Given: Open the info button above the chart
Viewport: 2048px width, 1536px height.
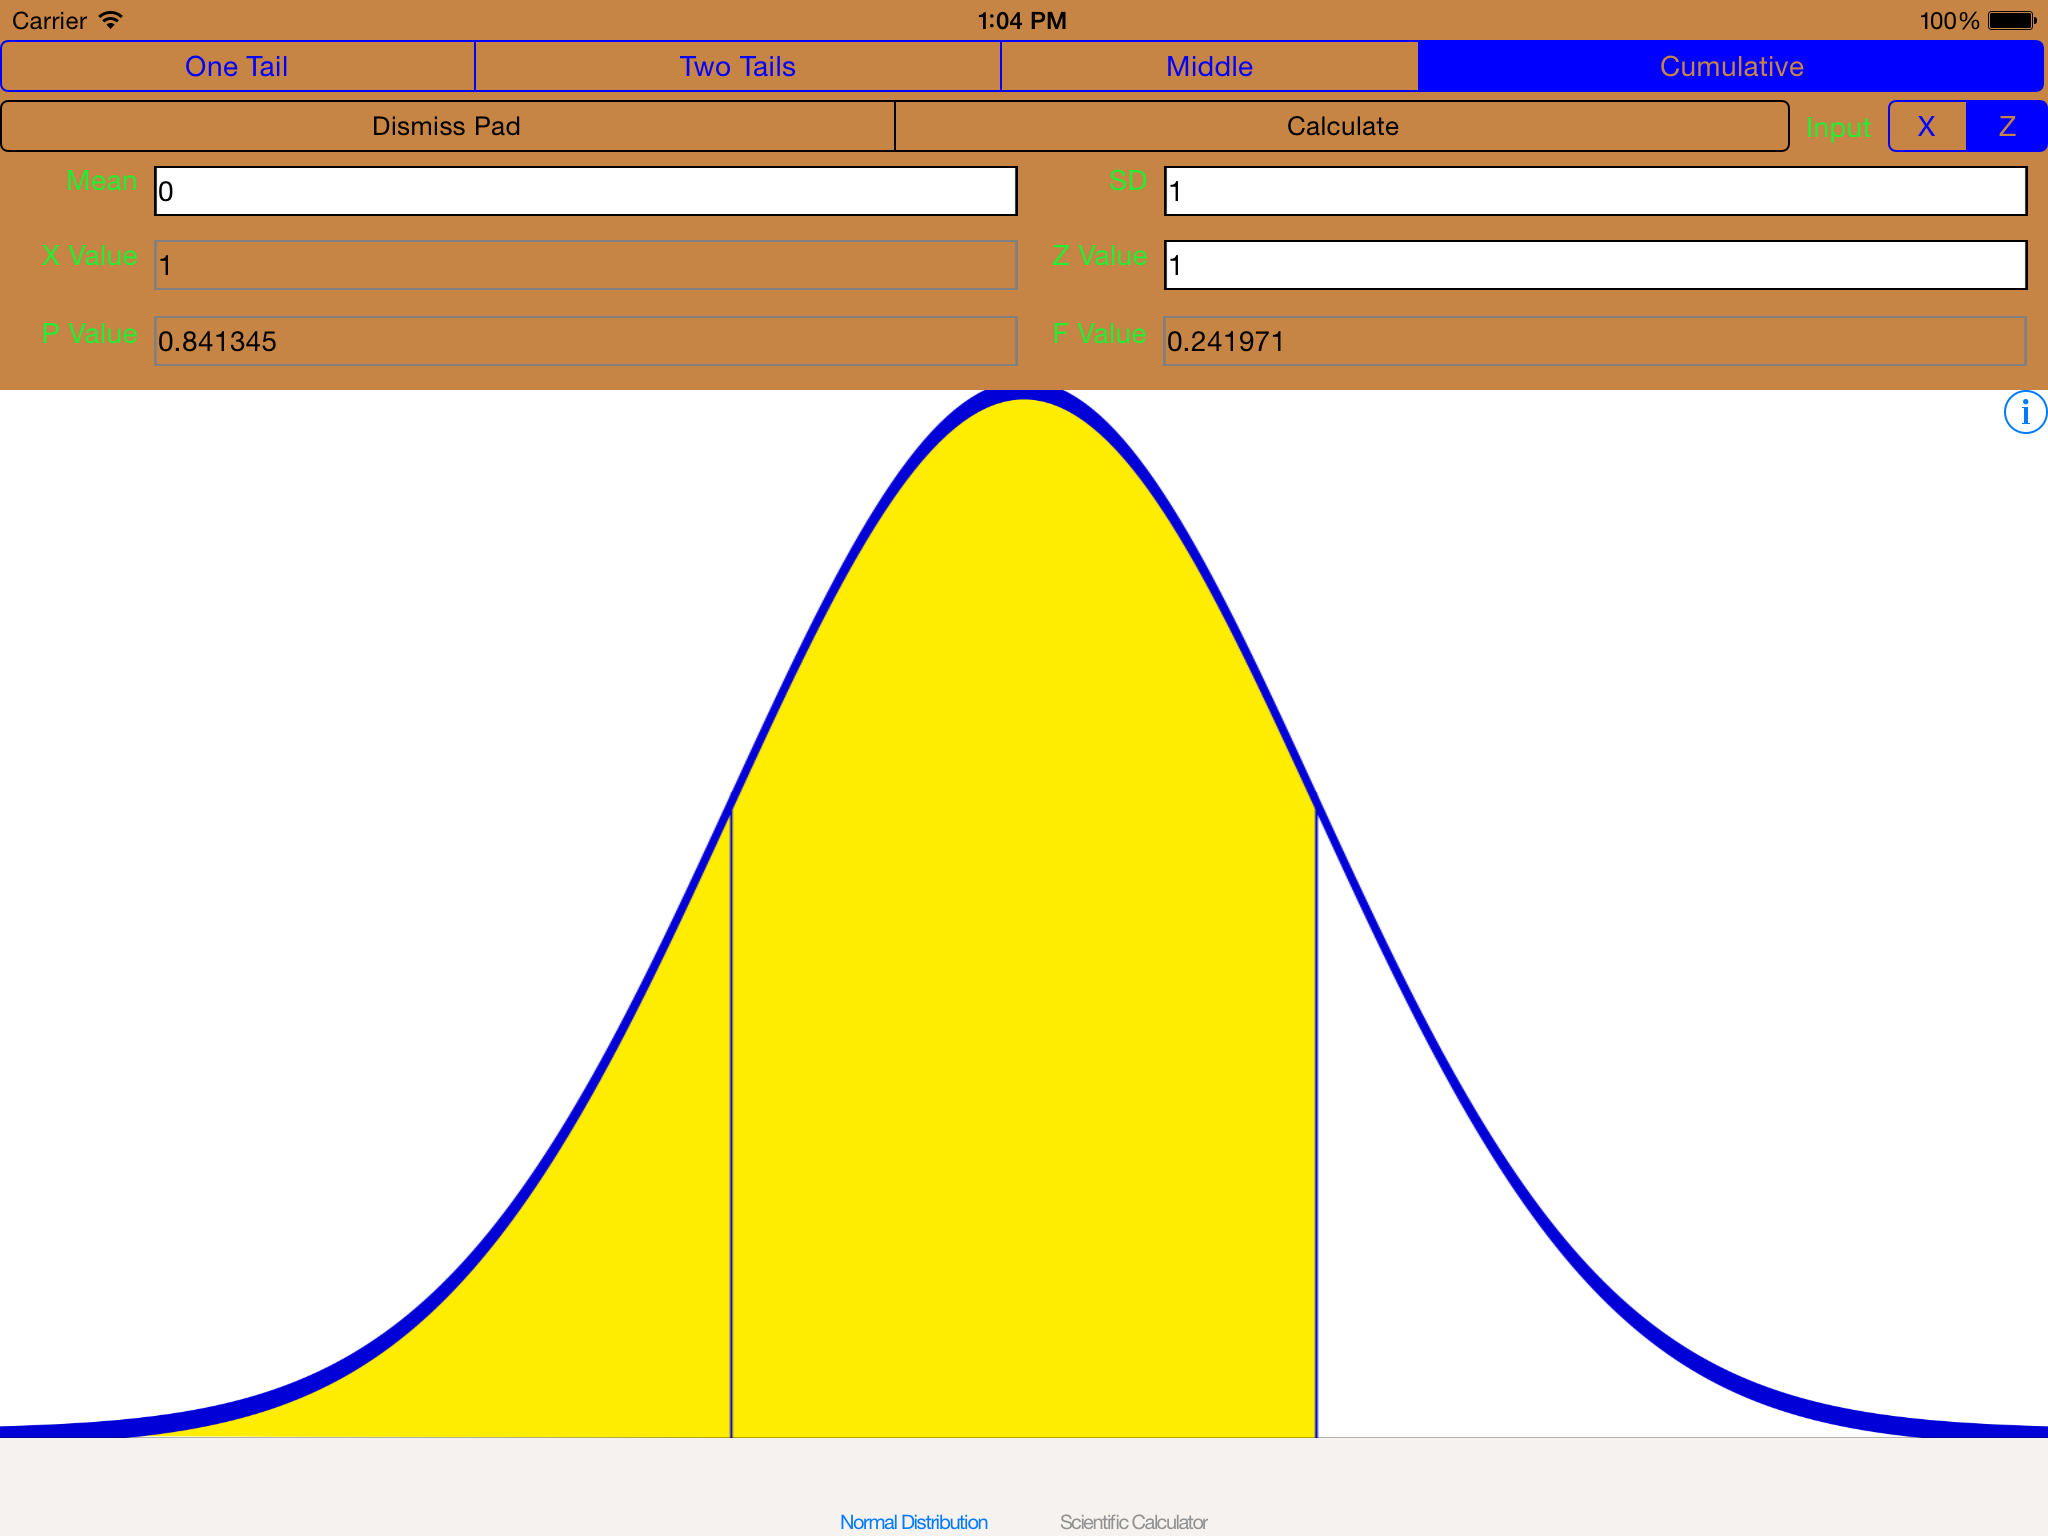Looking at the screenshot, I should 2025,412.
